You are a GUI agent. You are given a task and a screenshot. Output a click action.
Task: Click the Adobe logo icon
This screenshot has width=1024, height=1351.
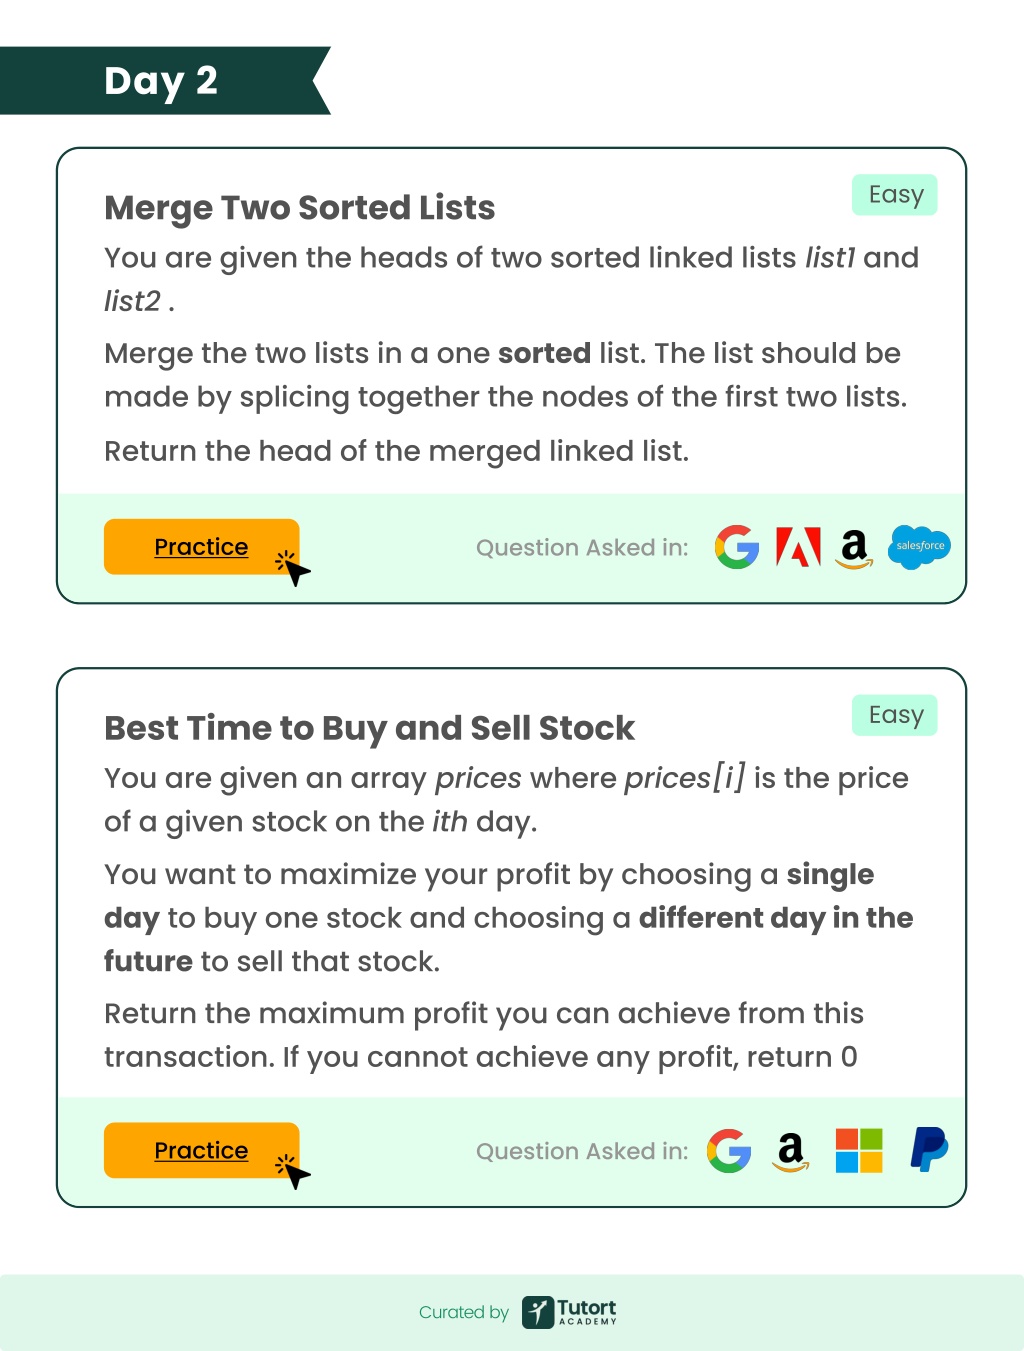(798, 547)
